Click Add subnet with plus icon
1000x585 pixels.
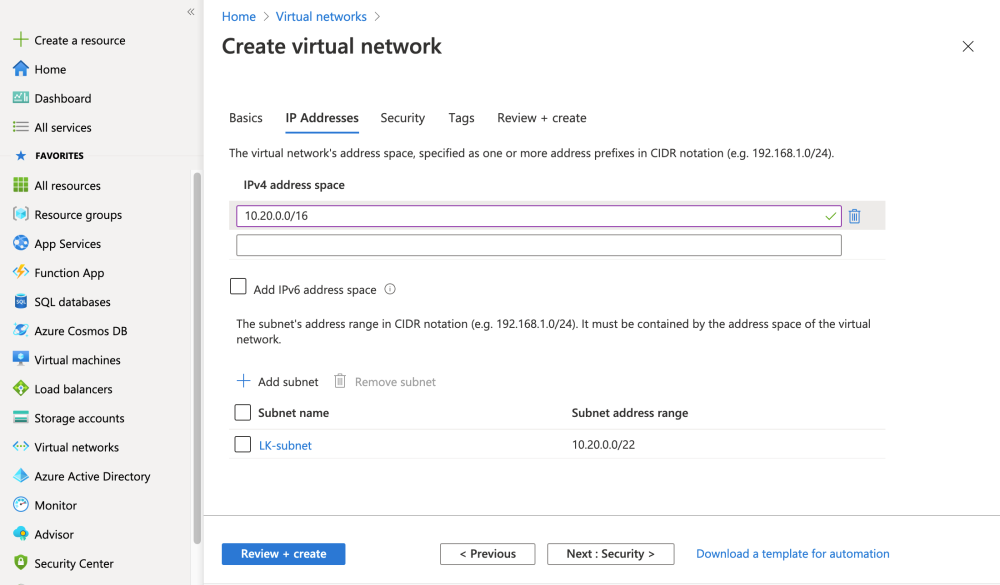click(278, 382)
